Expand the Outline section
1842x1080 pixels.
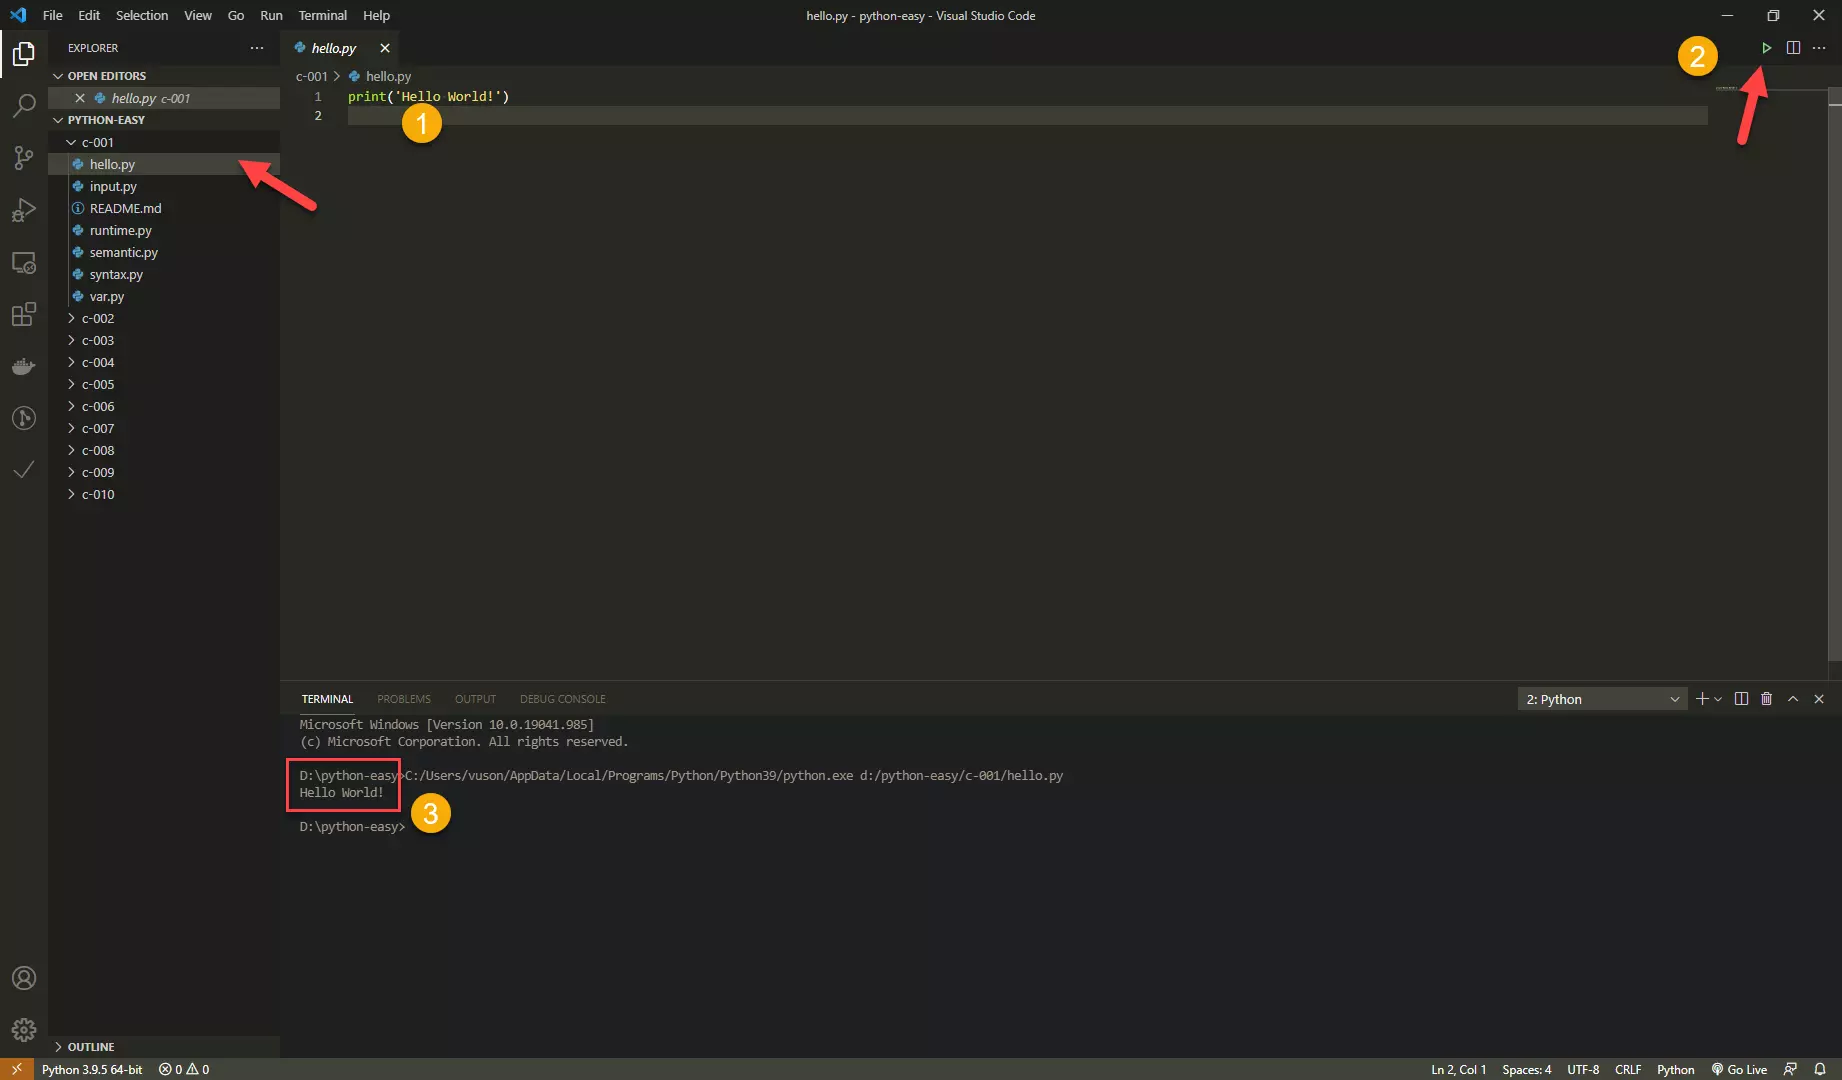click(x=164, y=1047)
